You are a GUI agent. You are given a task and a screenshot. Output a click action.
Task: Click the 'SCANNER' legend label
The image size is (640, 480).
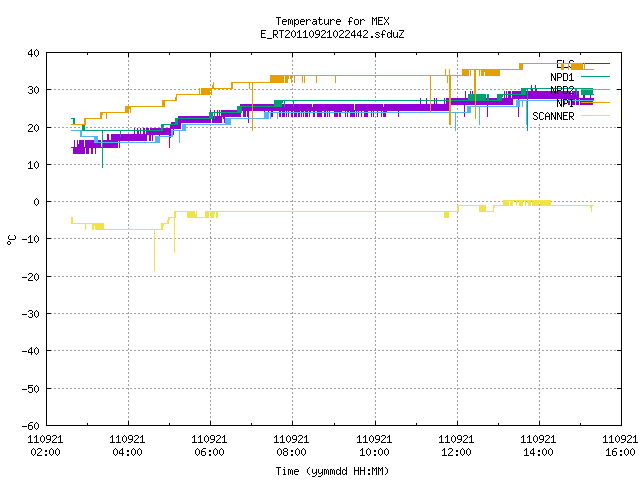553,116
